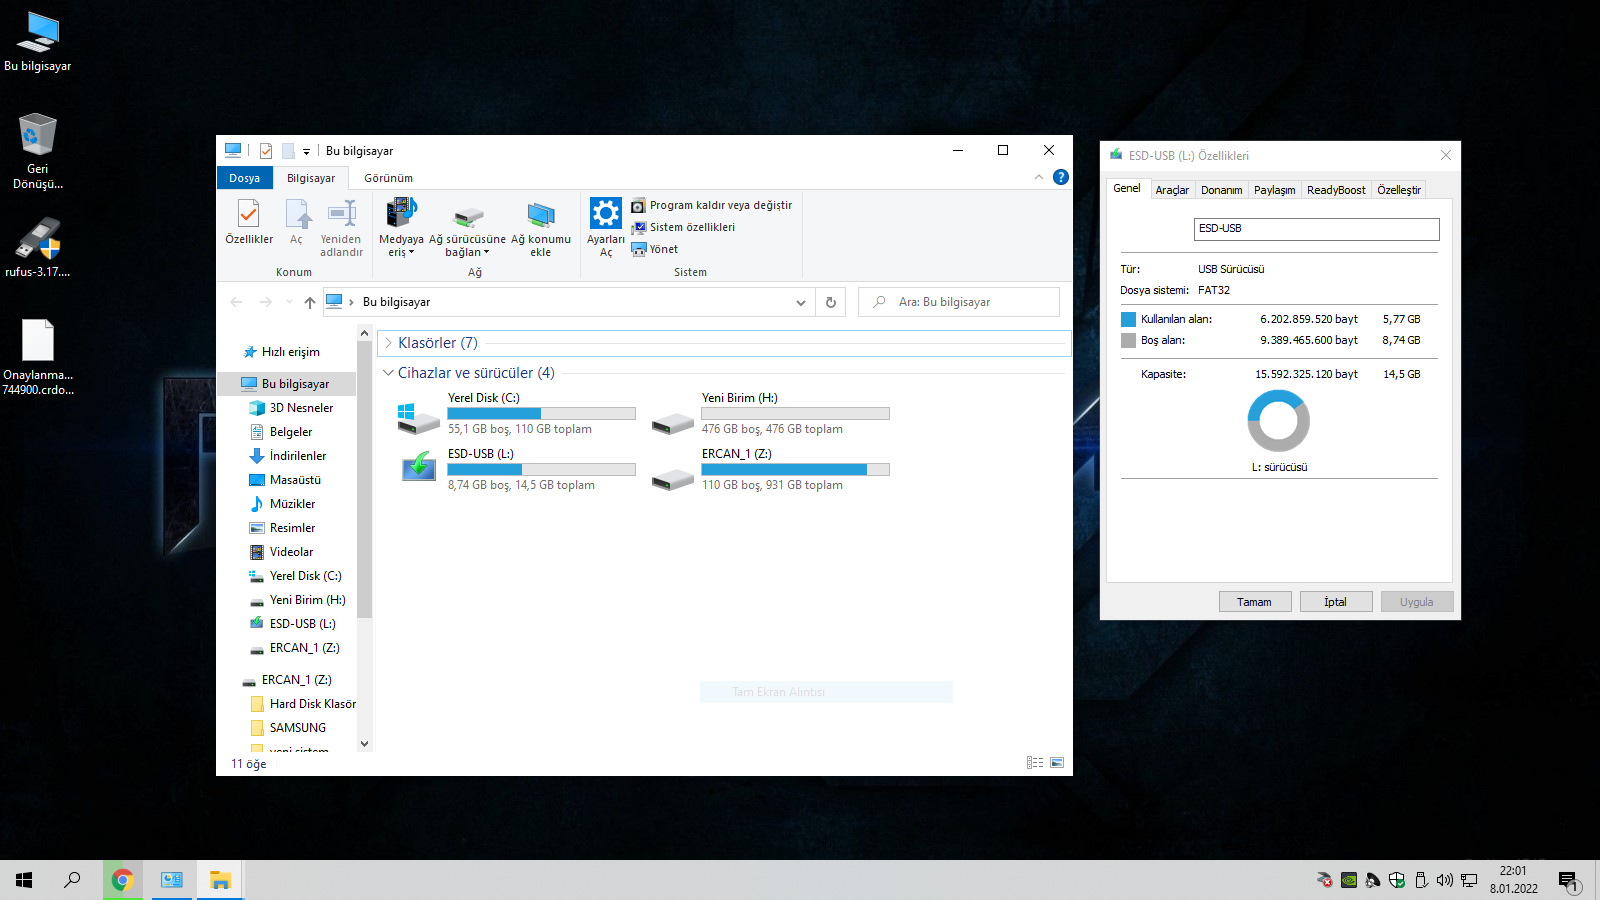This screenshot has width=1600, height=900.
Task: Open address bar history dropdown
Action: click(801, 302)
